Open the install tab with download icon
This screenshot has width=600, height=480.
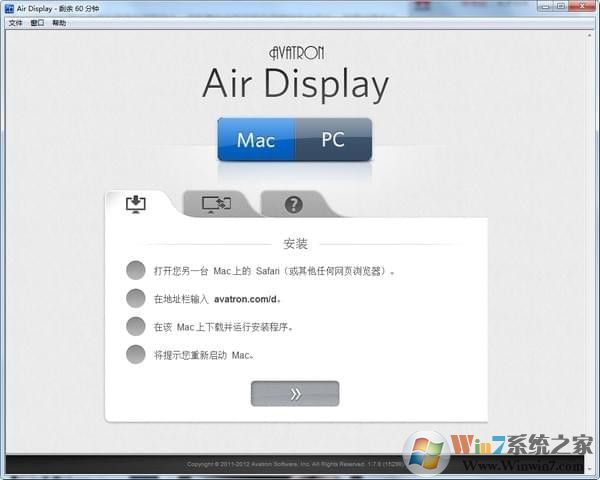[x=136, y=204]
